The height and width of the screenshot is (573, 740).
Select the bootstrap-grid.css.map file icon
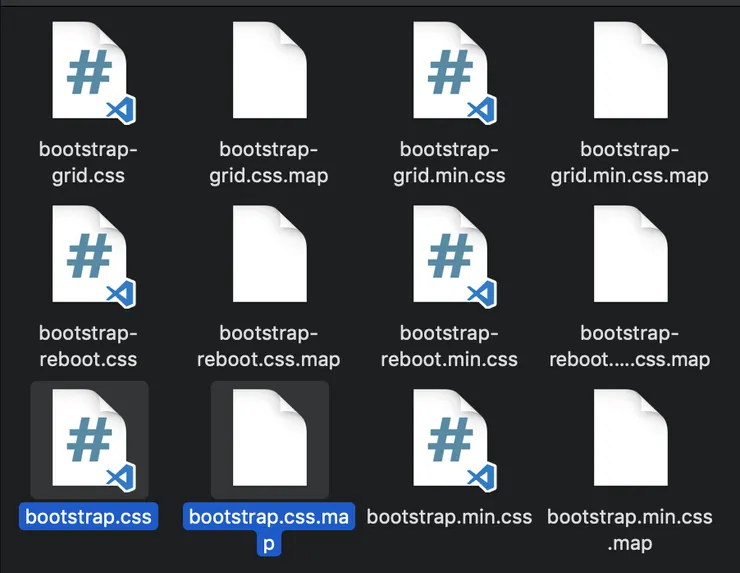pyautogui.click(x=269, y=70)
